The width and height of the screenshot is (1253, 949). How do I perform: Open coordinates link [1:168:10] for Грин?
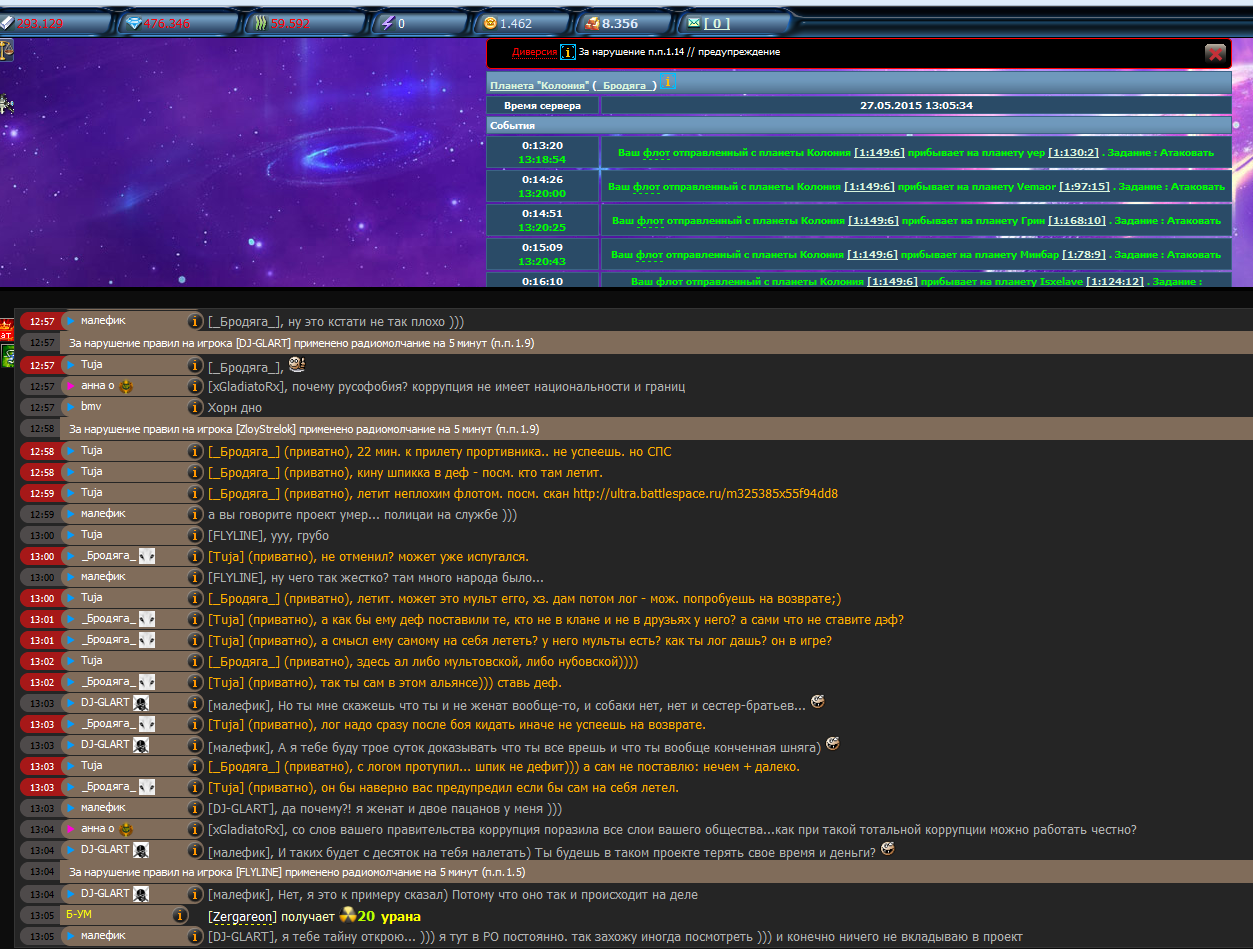[x=1077, y=221]
